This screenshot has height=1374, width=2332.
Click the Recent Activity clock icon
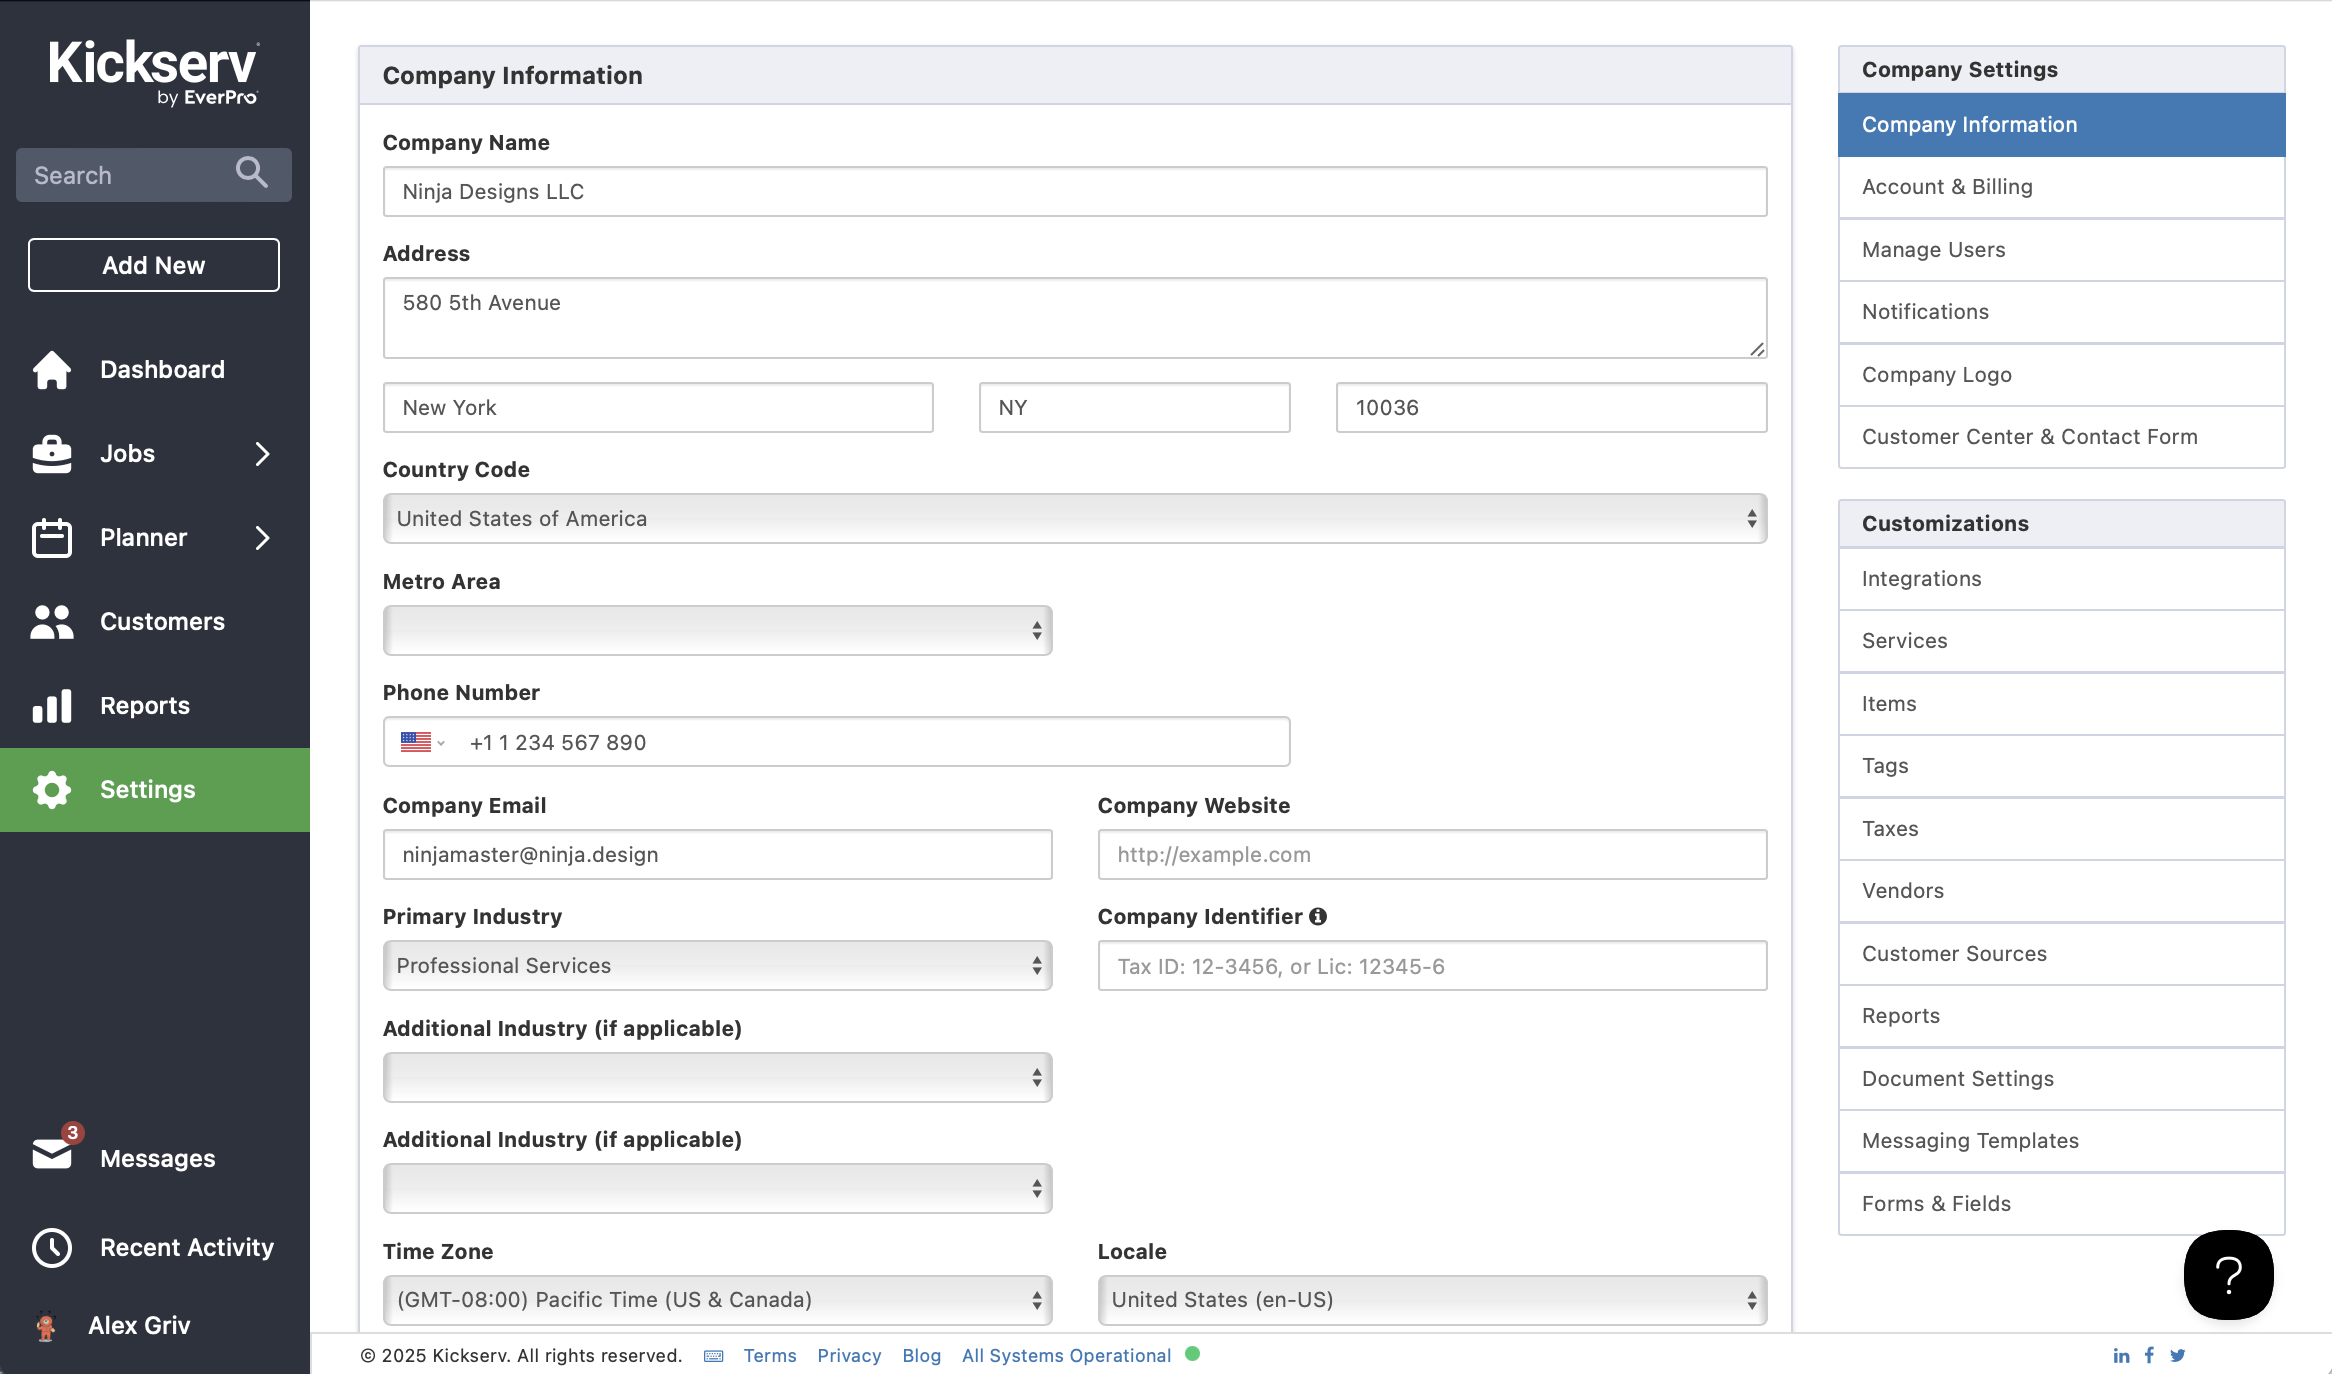52,1248
